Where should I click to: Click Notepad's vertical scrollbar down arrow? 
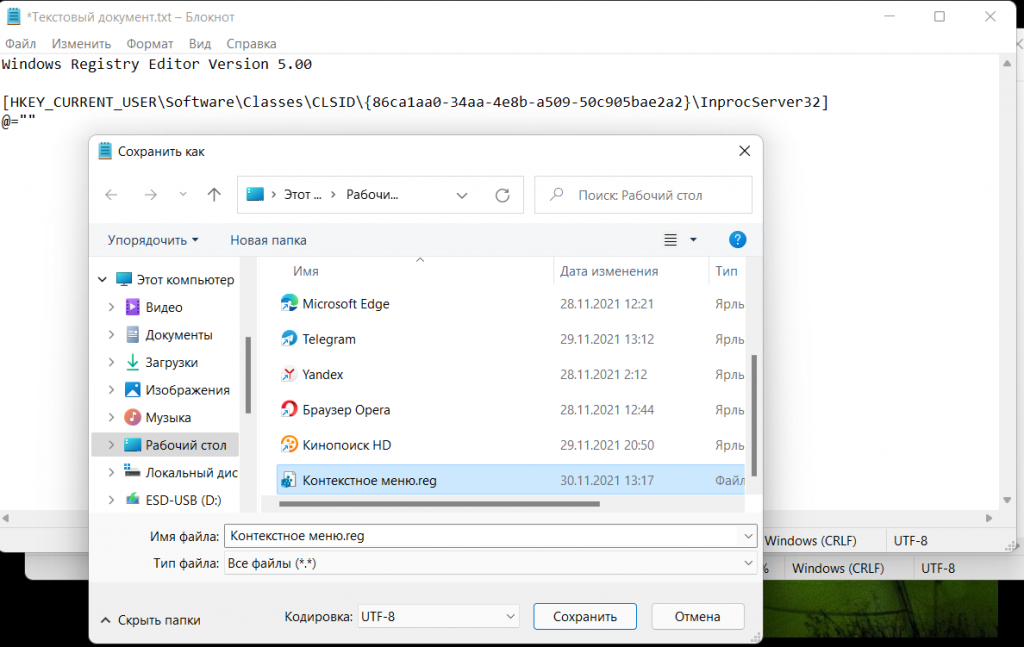(1007, 500)
